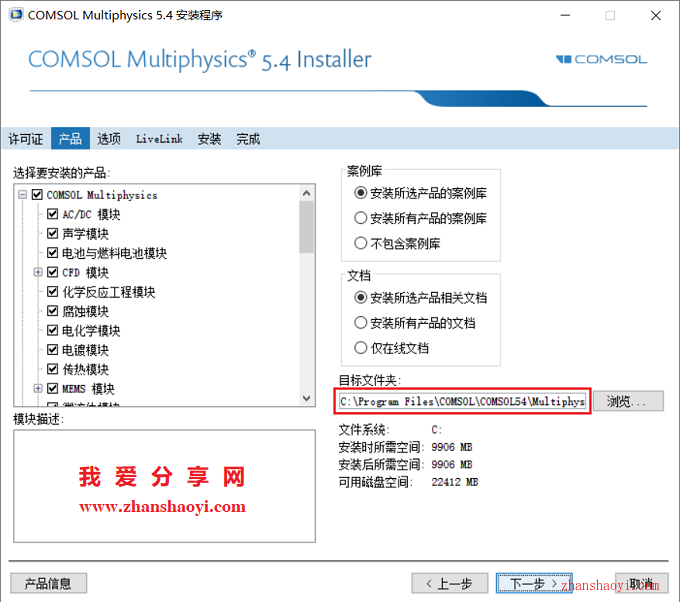Collapse the COMSOL Multiphysics tree node
This screenshot has width=680, height=602.
click(x=23, y=194)
